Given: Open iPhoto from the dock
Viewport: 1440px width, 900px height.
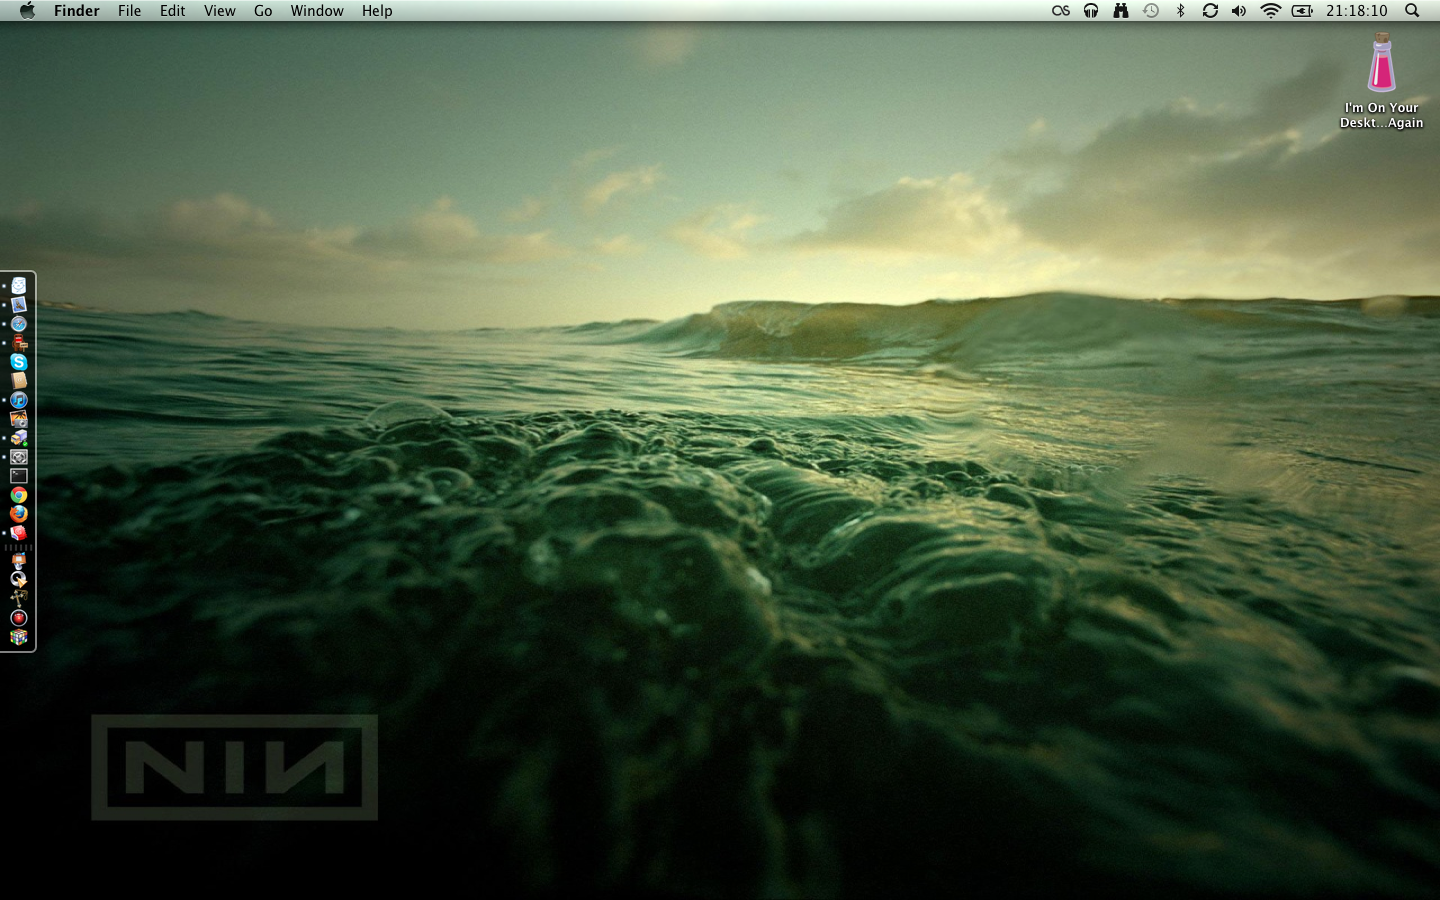Looking at the screenshot, I should tap(19, 419).
